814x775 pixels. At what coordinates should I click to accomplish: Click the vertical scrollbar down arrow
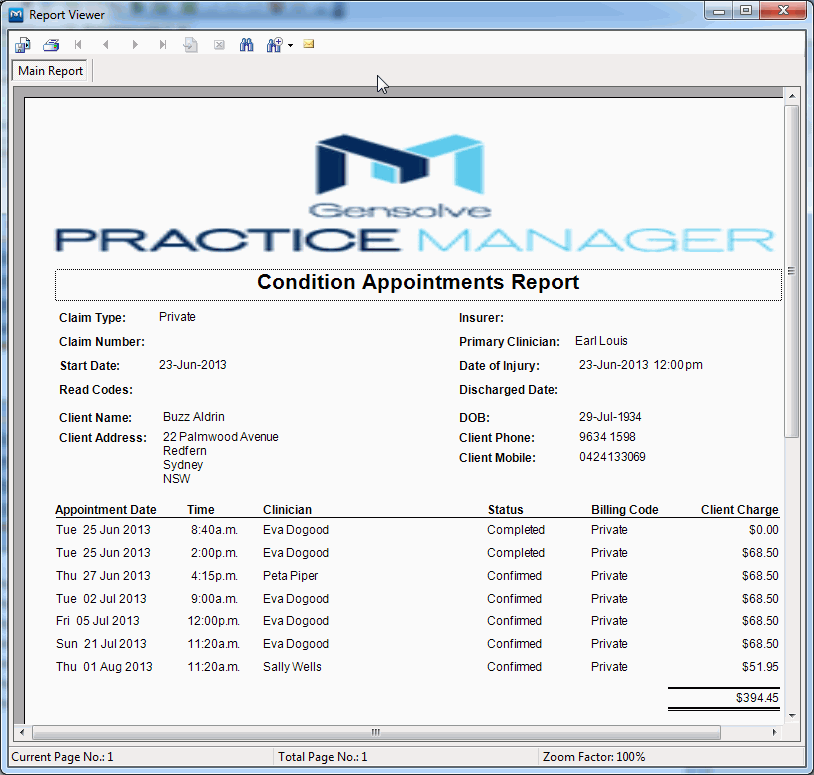click(794, 716)
